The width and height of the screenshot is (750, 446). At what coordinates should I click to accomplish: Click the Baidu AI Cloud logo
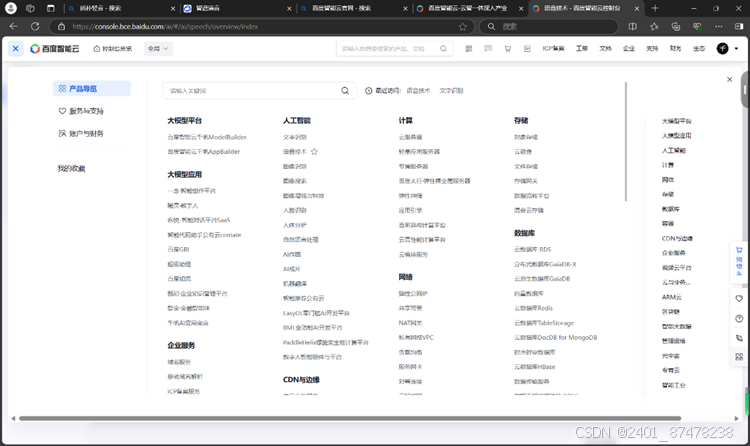click(x=55, y=48)
